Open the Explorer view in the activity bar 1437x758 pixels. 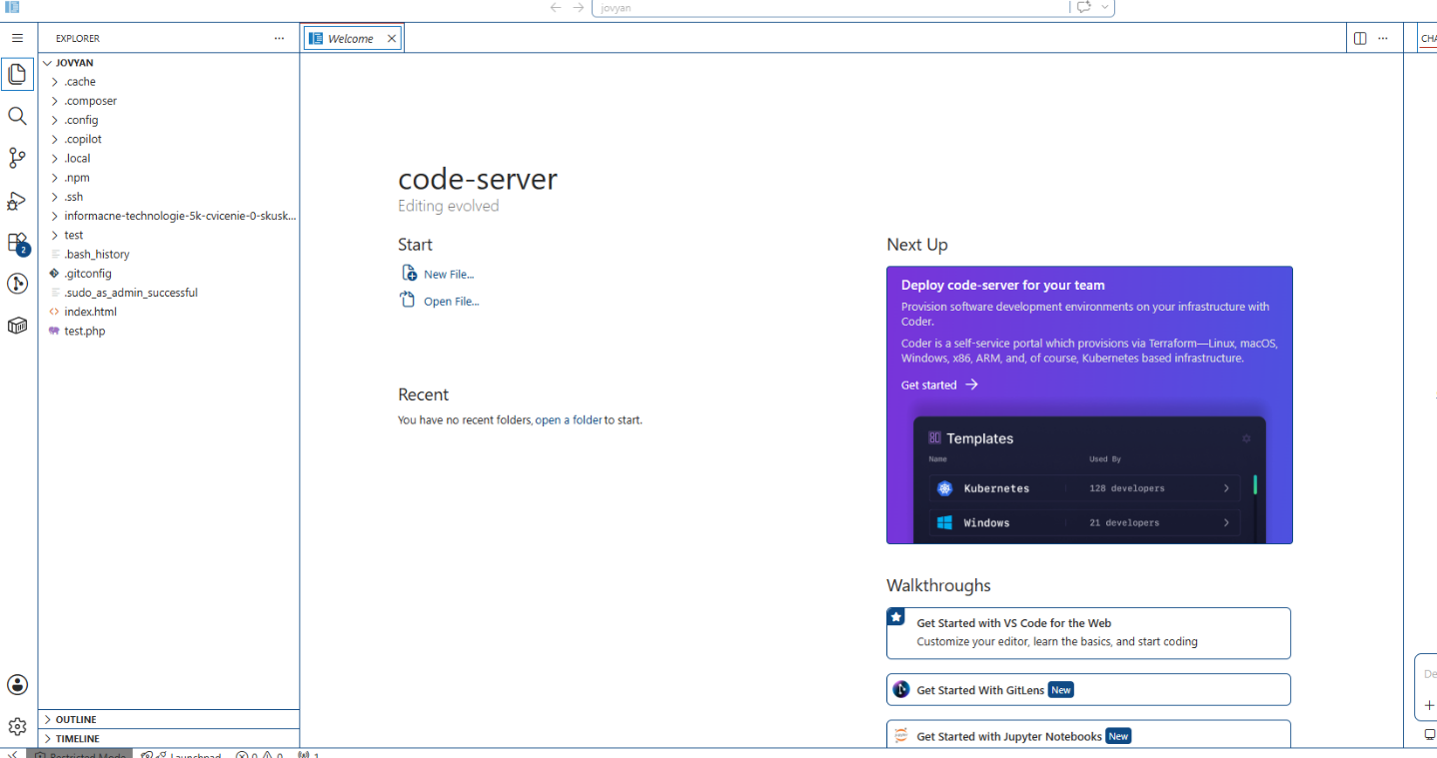tap(17, 75)
